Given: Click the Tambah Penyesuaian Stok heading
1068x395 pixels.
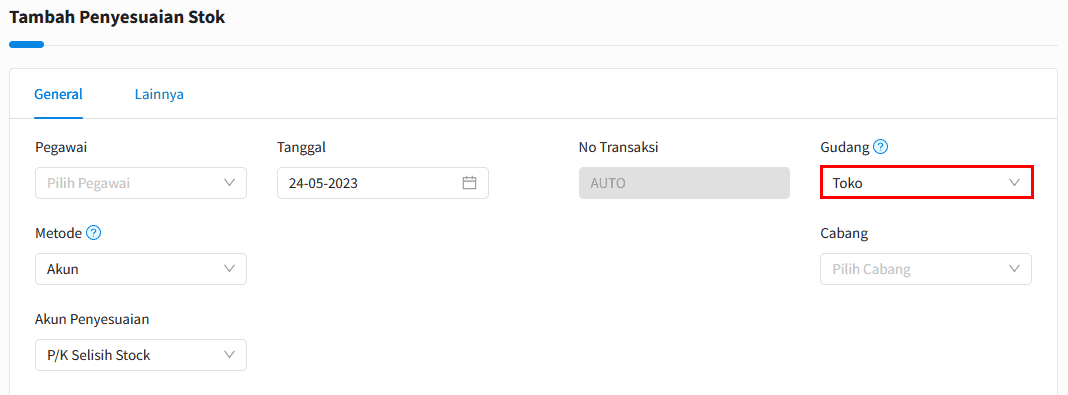Looking at the screenshot, I should click(117, 18).
